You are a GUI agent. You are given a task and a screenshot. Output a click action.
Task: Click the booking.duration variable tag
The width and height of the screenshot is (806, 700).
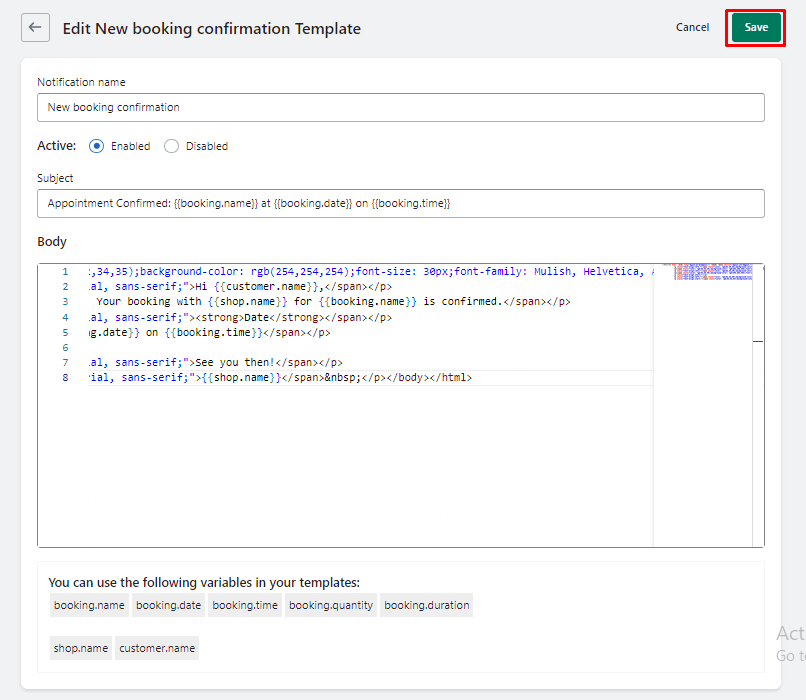click(x=426, y=605)
